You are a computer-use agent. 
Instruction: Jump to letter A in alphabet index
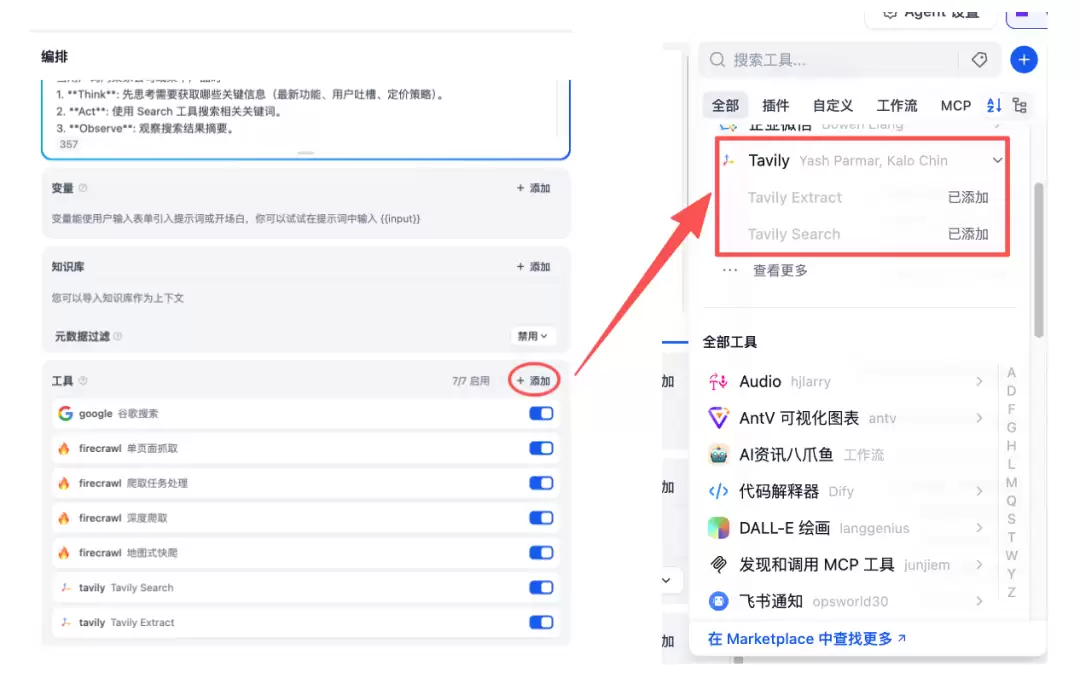(x=1011, y=373)
